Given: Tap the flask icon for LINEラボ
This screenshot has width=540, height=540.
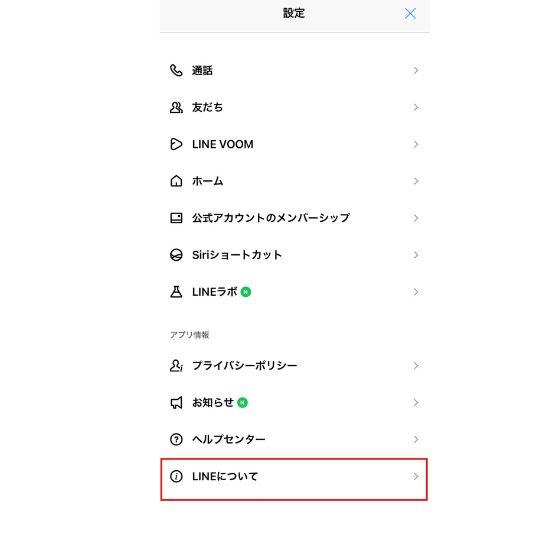Looking at the screenshot, I should click(x=176, y=292).
